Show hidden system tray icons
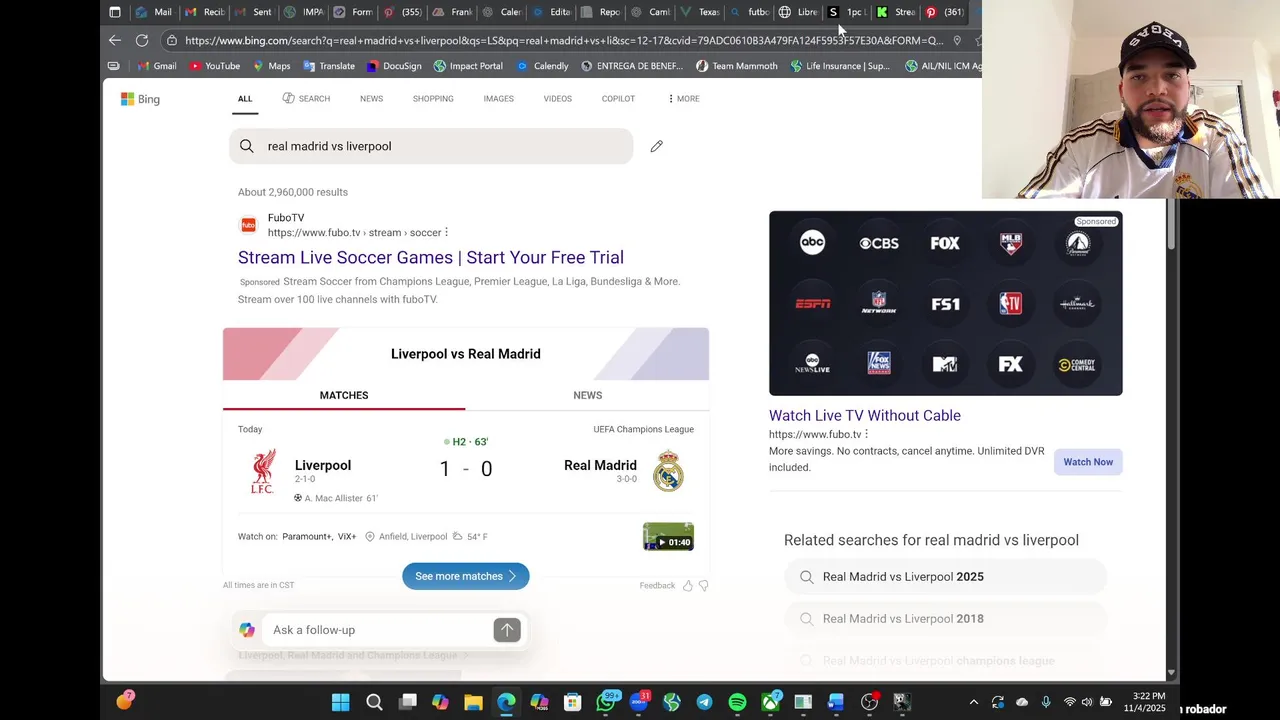The height and width of the screenshot is (720, 1280). (x=973, y=702)
